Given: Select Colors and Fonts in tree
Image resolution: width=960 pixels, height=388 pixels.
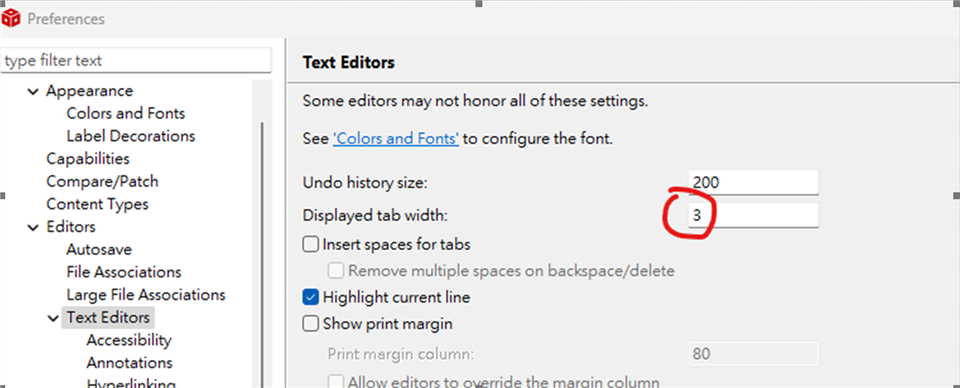Looking at the screenshot, I should (126, 113).
